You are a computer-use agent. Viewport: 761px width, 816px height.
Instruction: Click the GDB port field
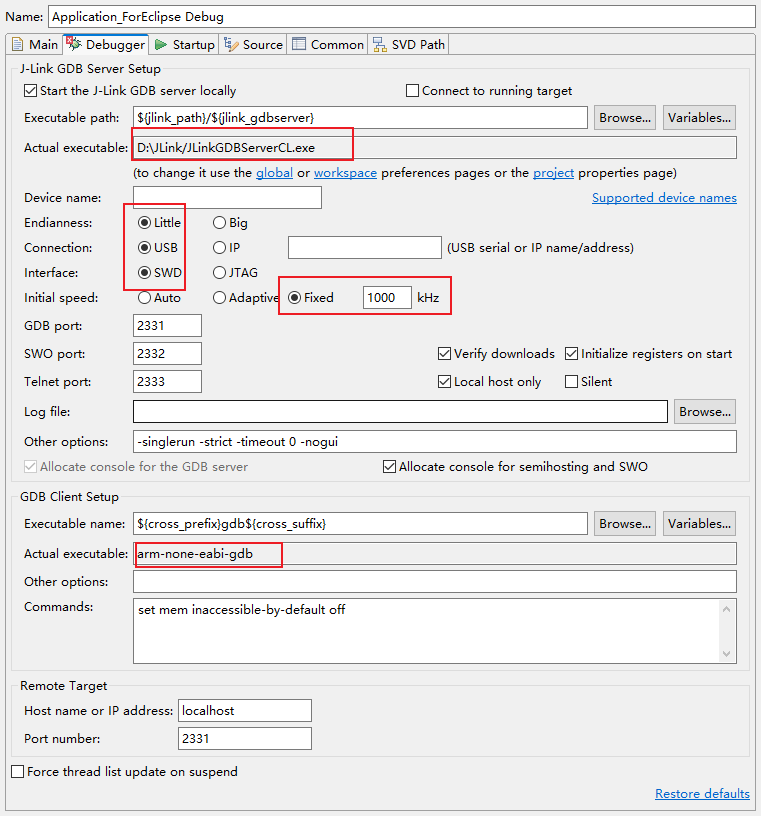167,326
